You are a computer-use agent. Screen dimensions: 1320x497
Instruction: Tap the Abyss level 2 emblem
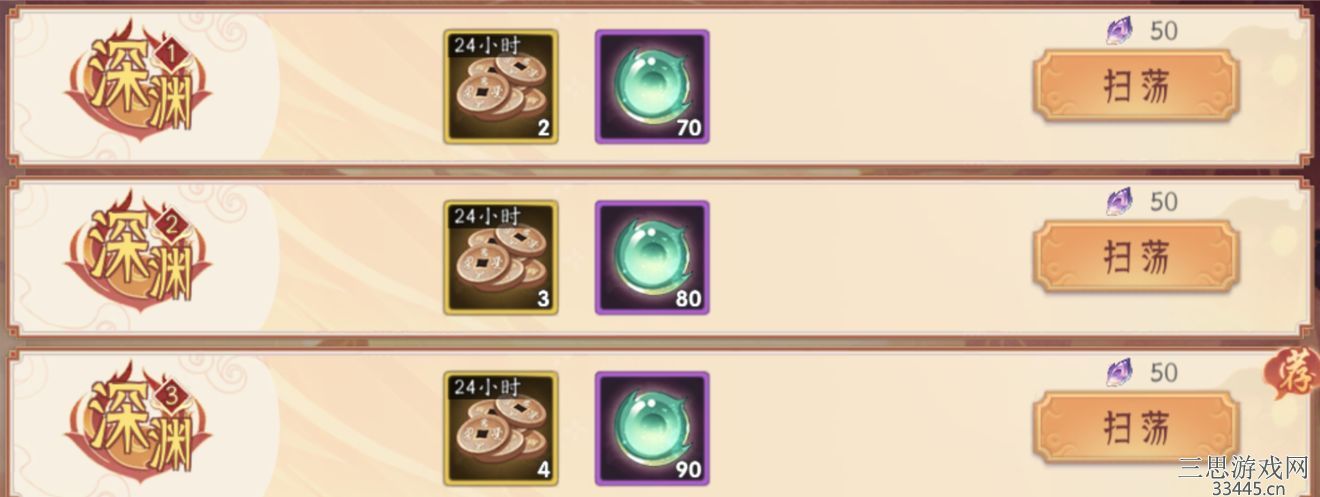coord(139,257)
